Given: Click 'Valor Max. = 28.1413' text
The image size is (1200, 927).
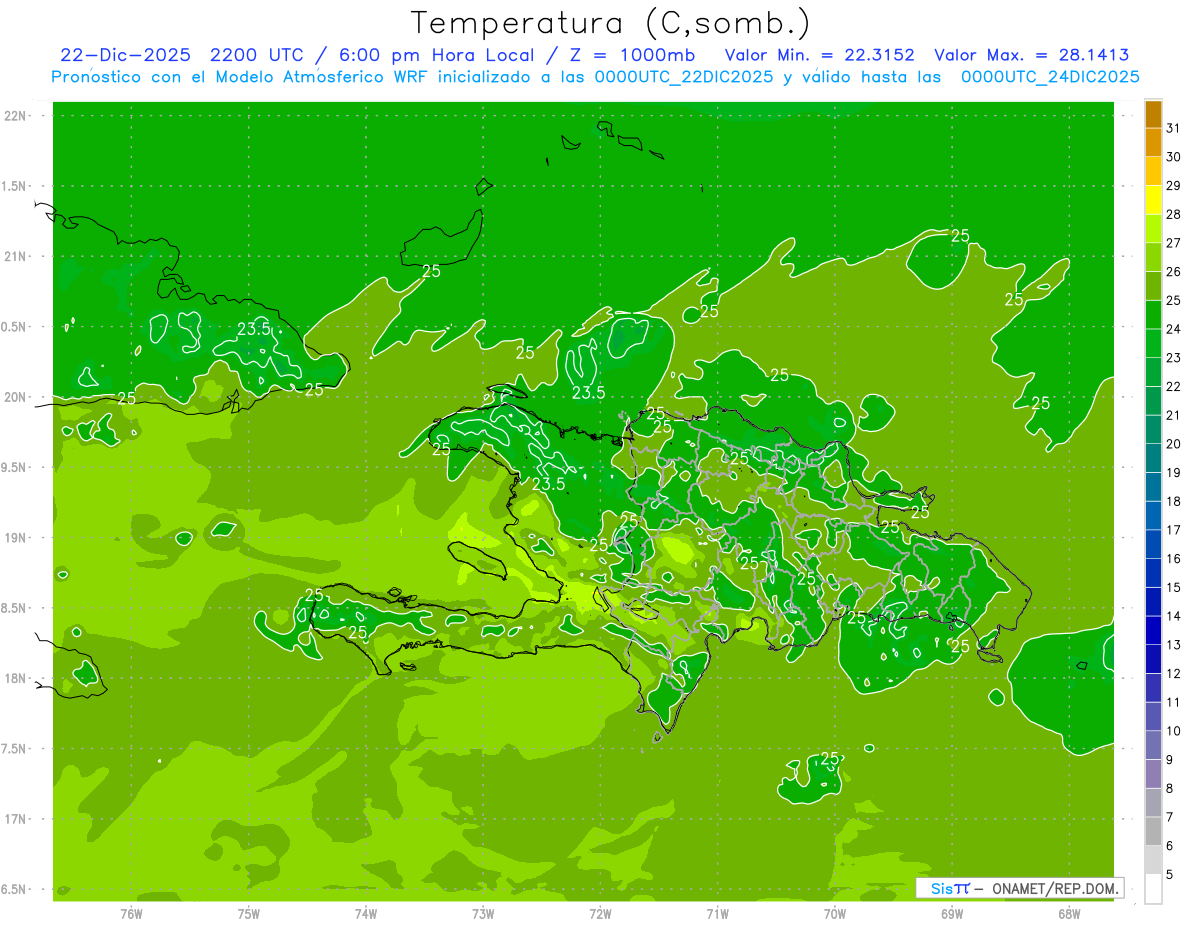Looking at the screenshot, I should click(1033, 55).
